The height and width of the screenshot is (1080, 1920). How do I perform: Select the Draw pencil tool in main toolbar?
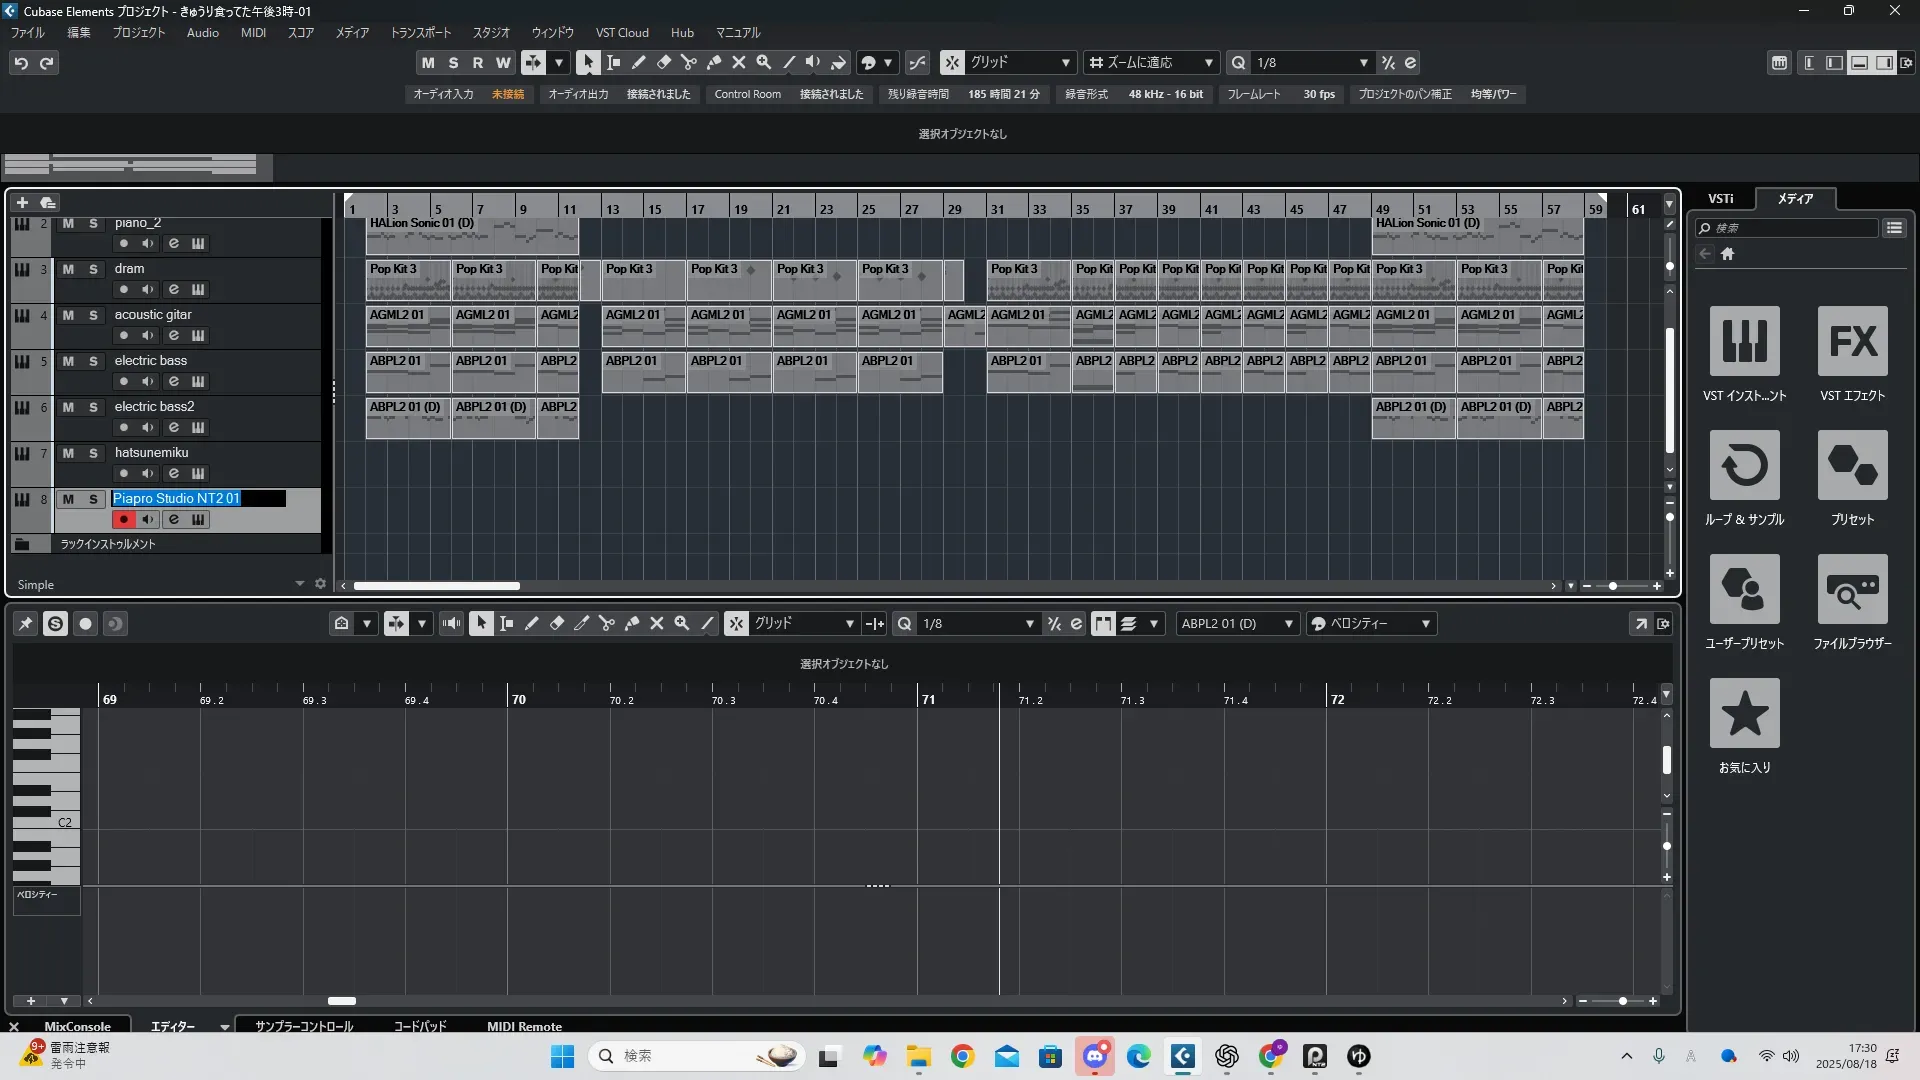coord(639,62)
